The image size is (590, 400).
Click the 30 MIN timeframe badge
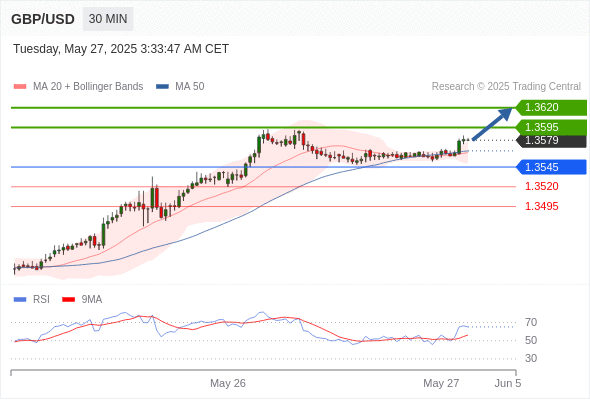click(x=108, y=19)
